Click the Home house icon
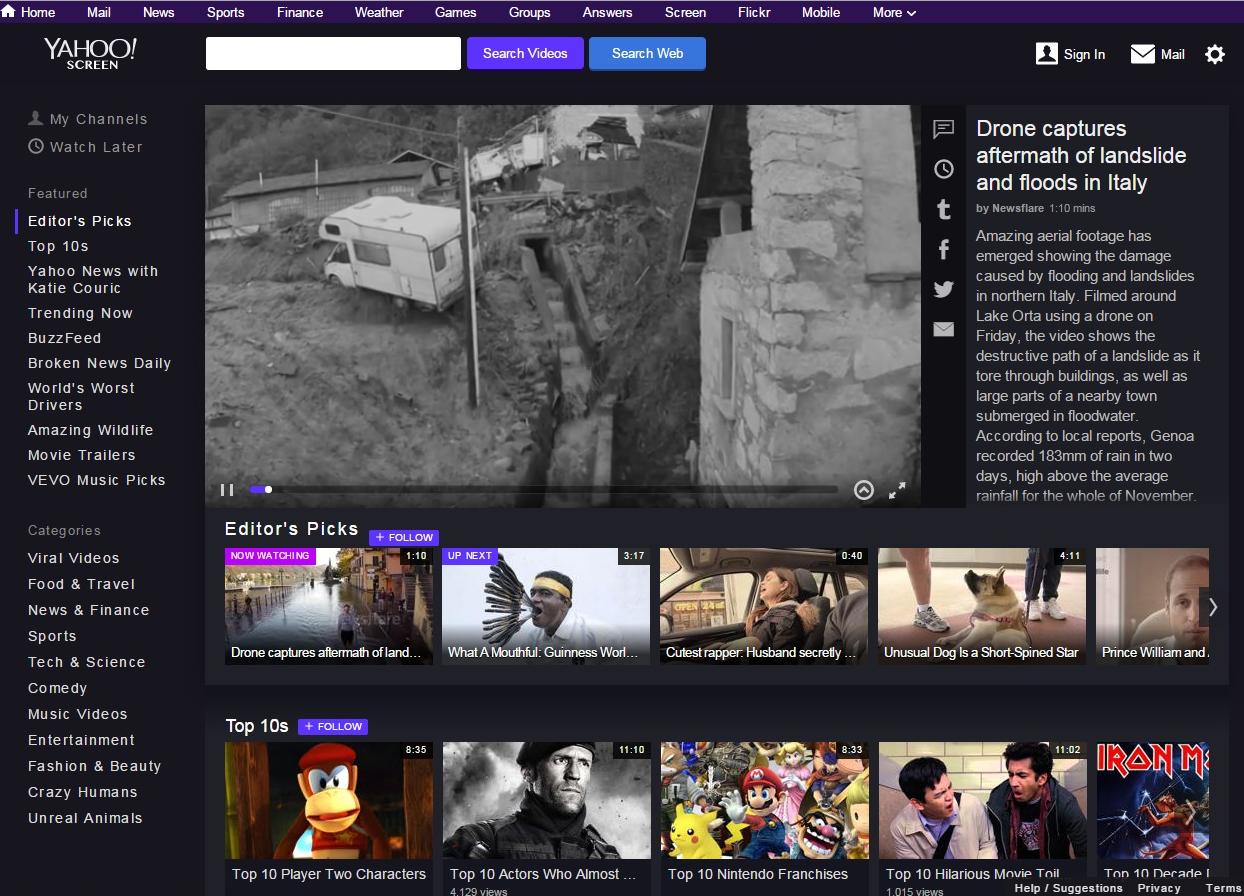 [x=8, y=12]
